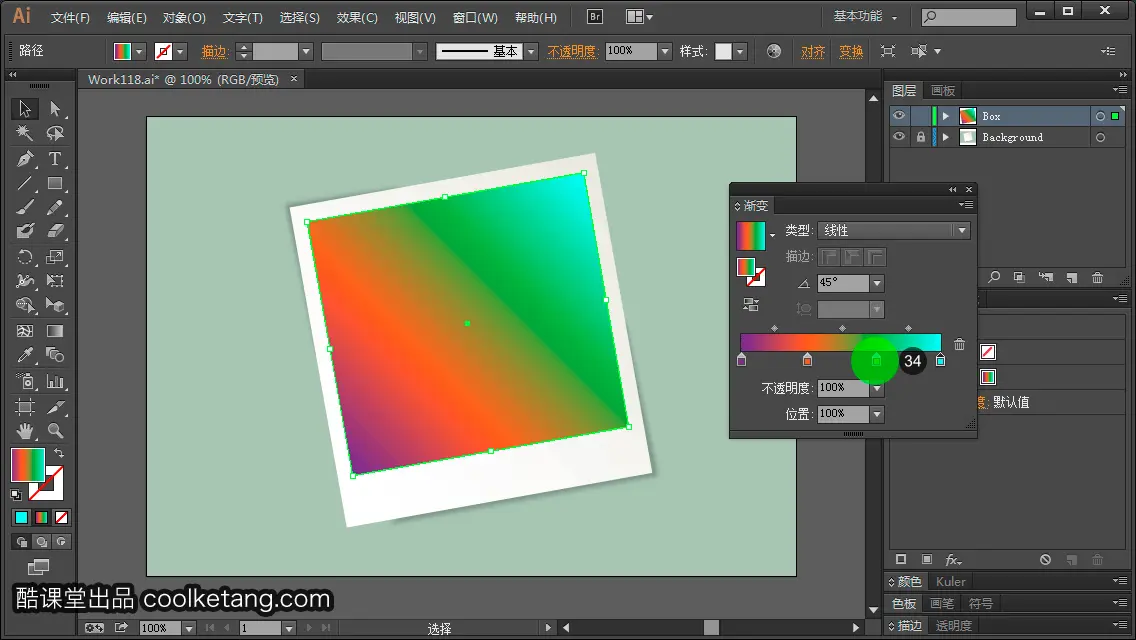Select the Direct Selection tool
Image resolution: width=1136 pixels, height=640 pixels.
(55, 109)
